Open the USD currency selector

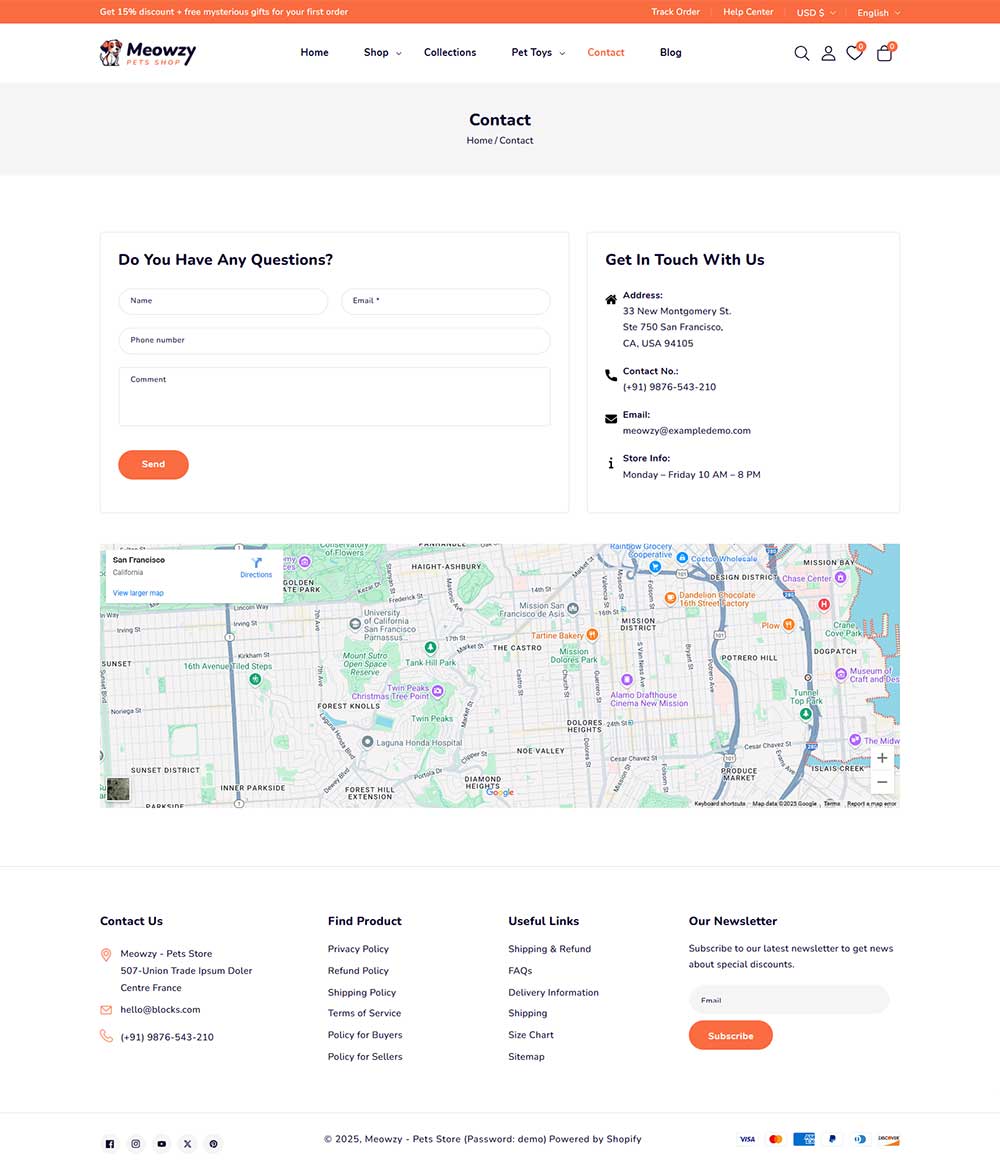[x=814, y=12]
